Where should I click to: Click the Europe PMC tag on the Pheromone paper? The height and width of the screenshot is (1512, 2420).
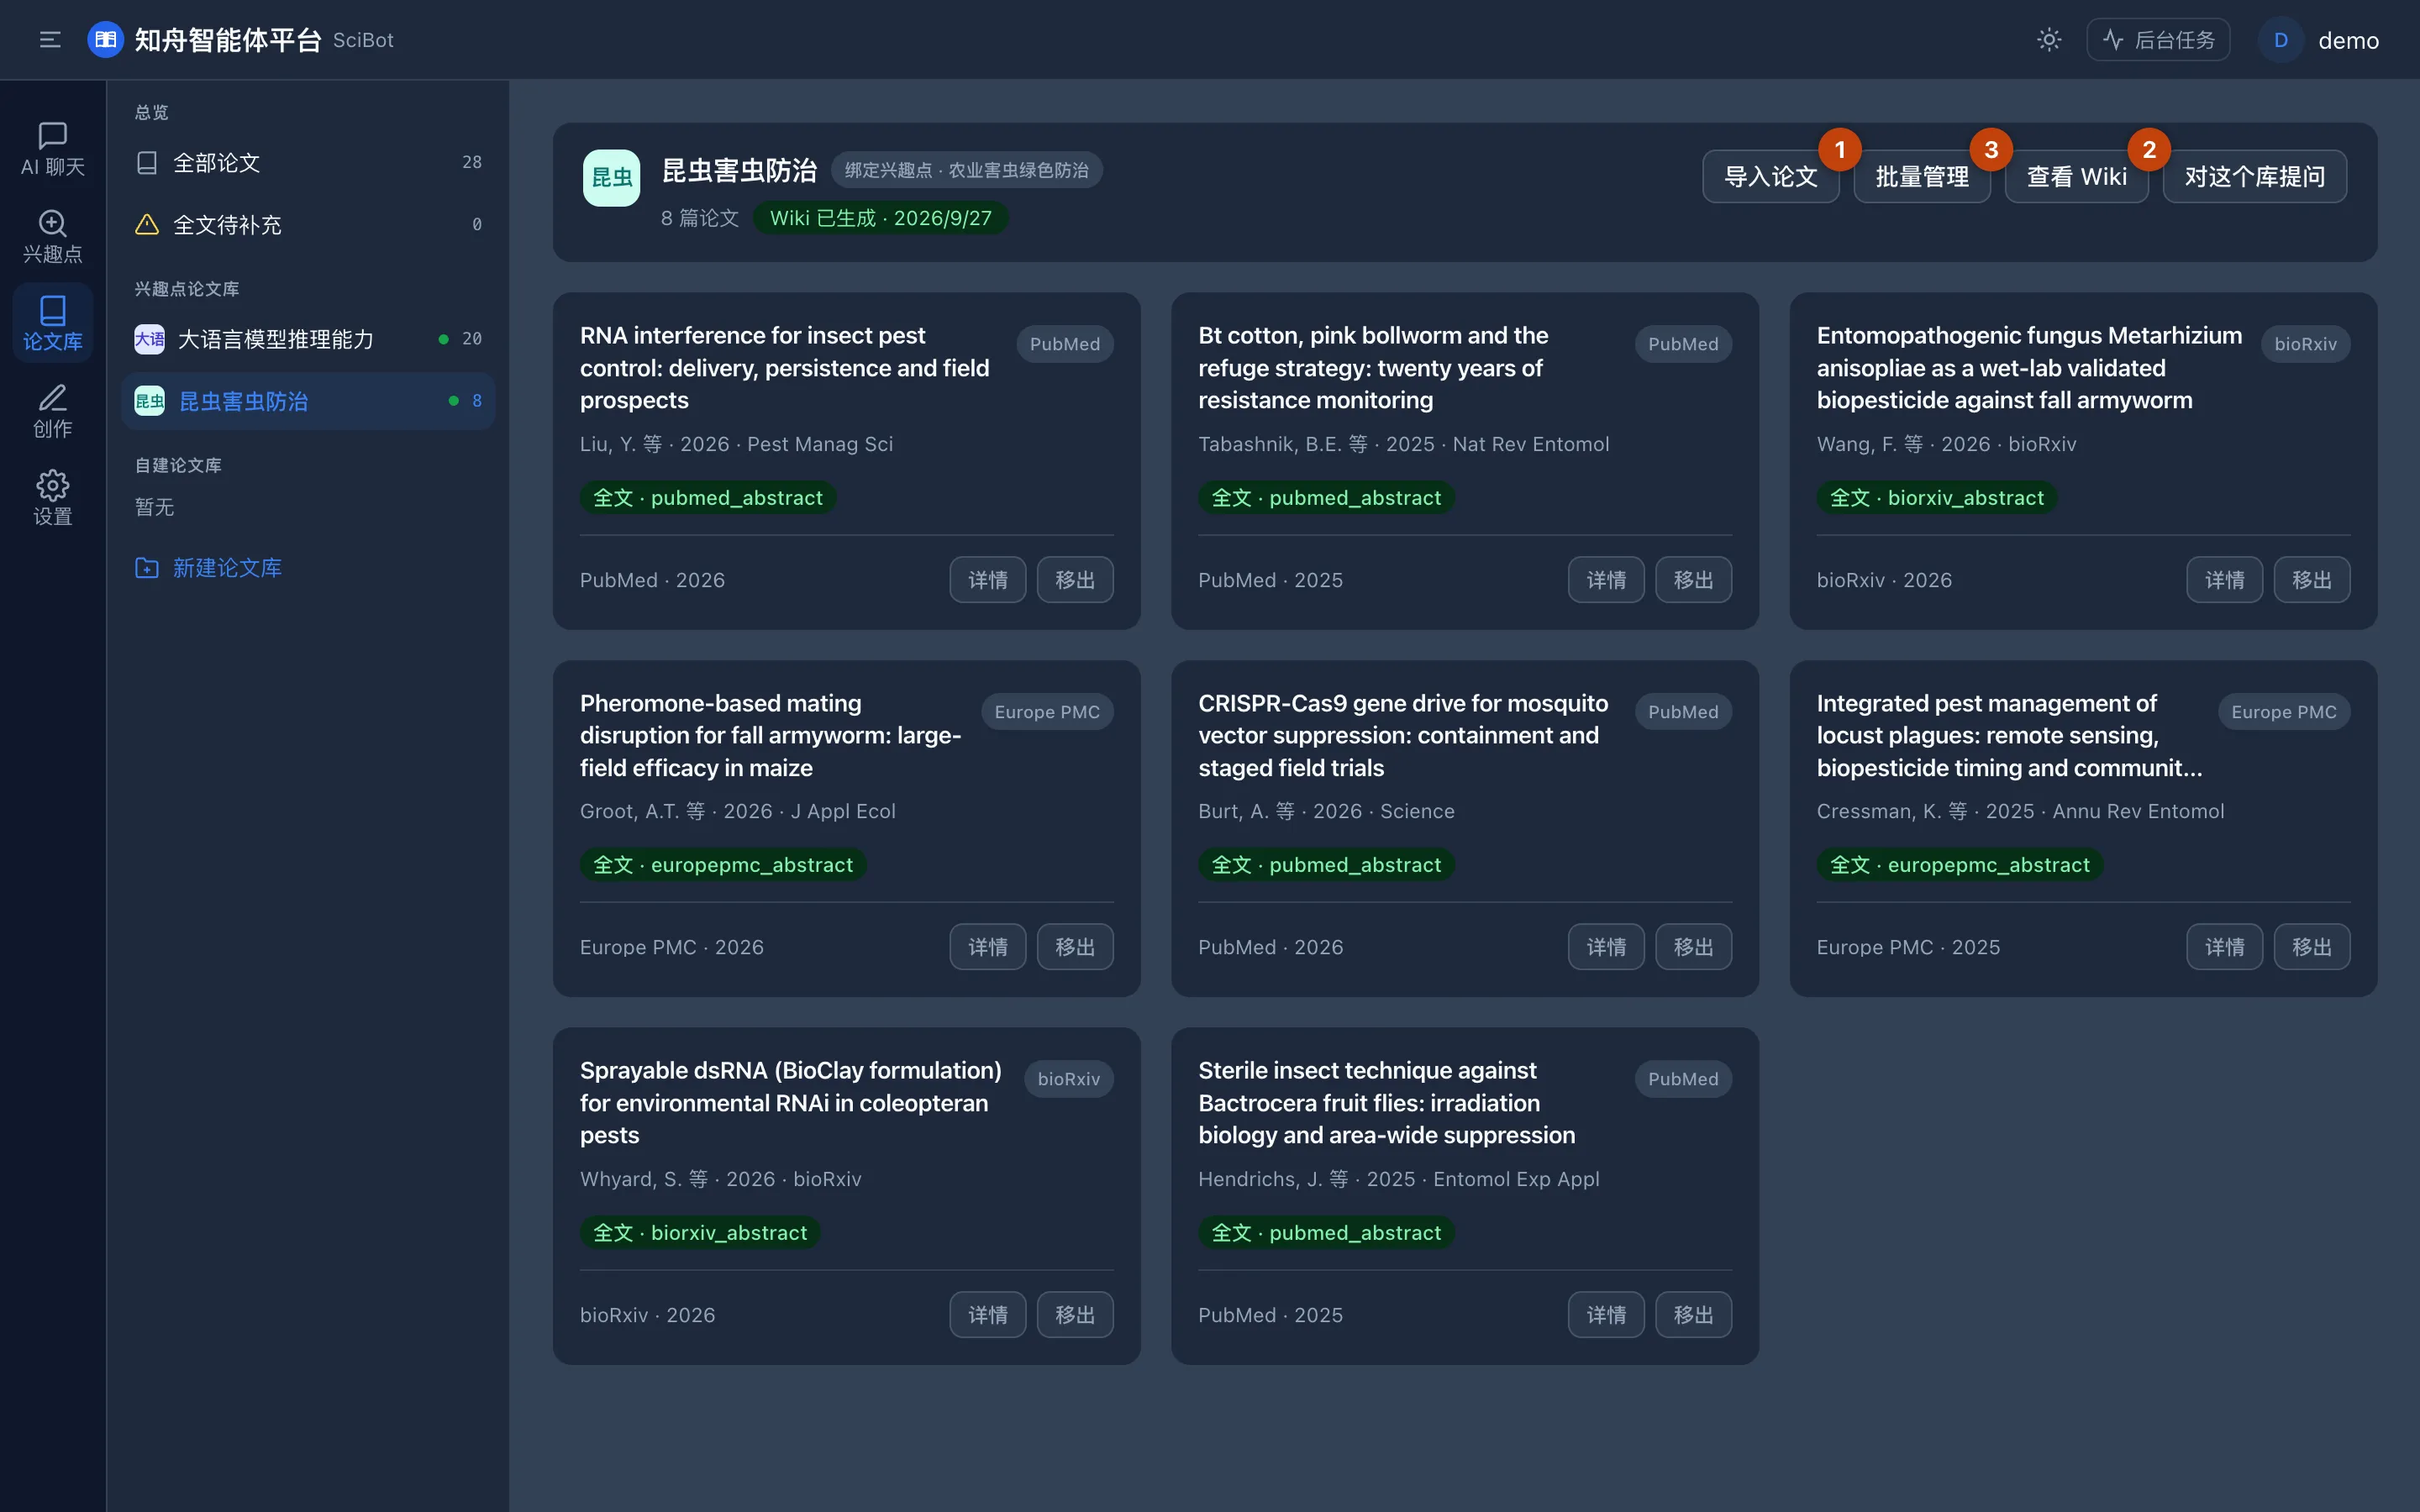pyautogui.click(x=1047, y=712)
